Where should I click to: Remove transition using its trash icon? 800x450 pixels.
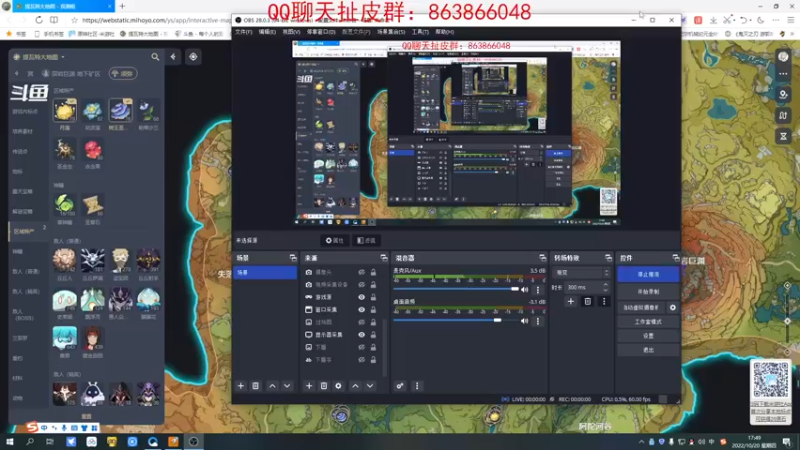coord(587,302)
